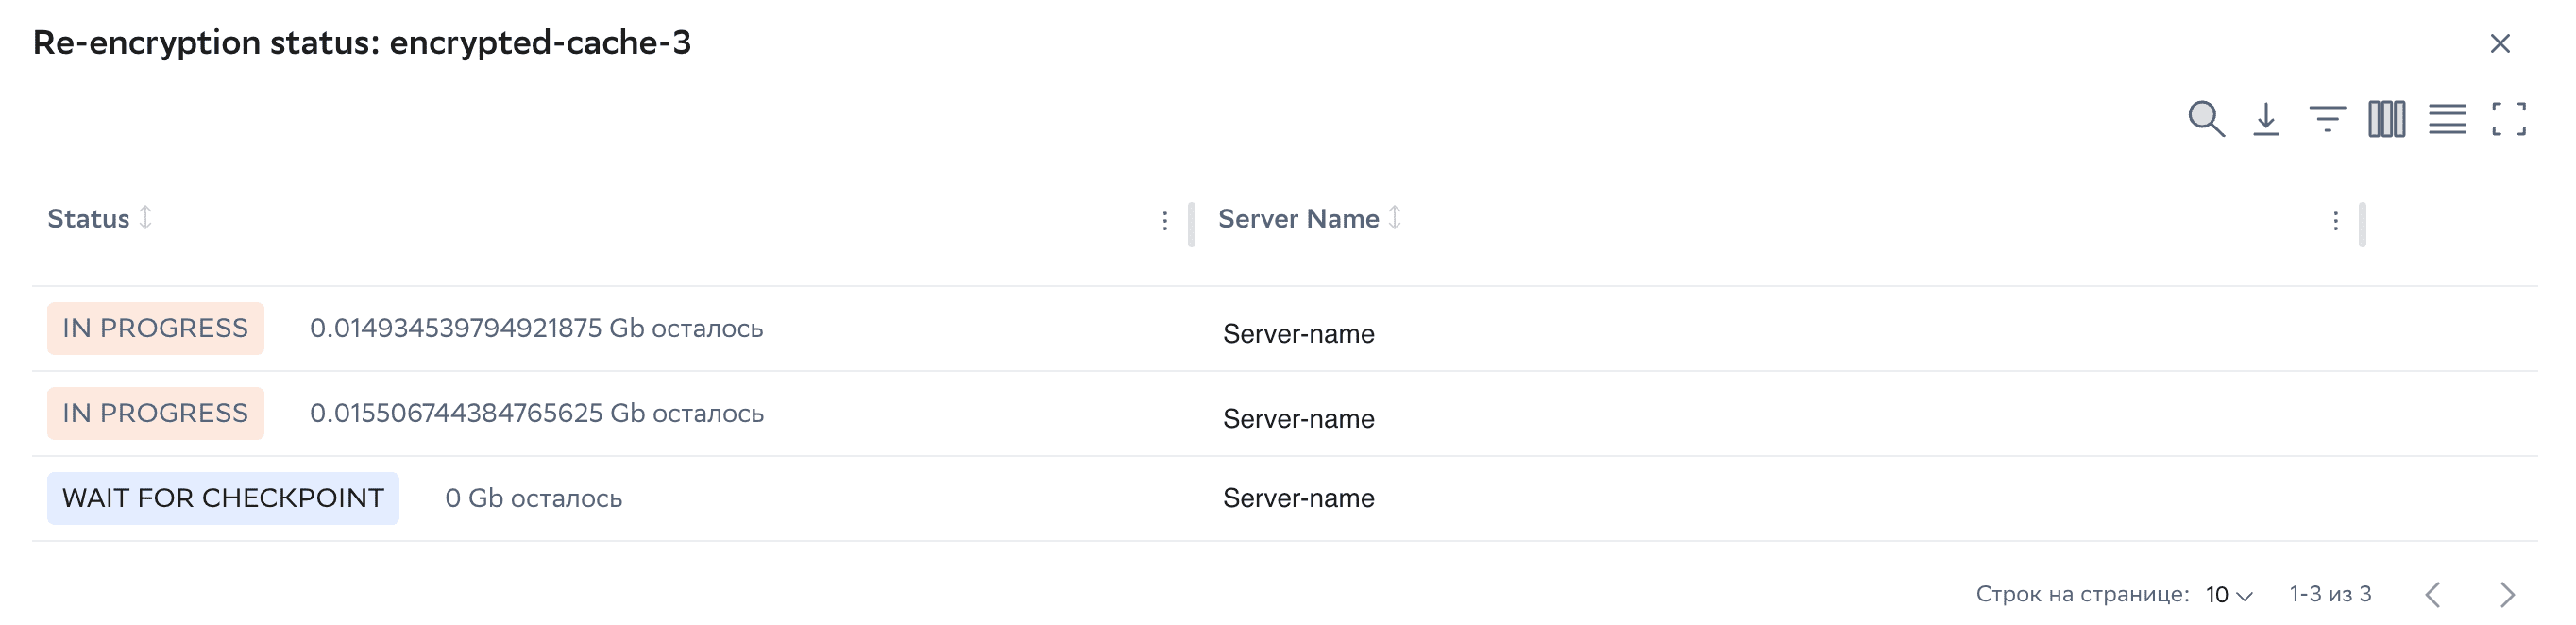Open the table search tool
2576x625 pixels.
point(2205,119)
